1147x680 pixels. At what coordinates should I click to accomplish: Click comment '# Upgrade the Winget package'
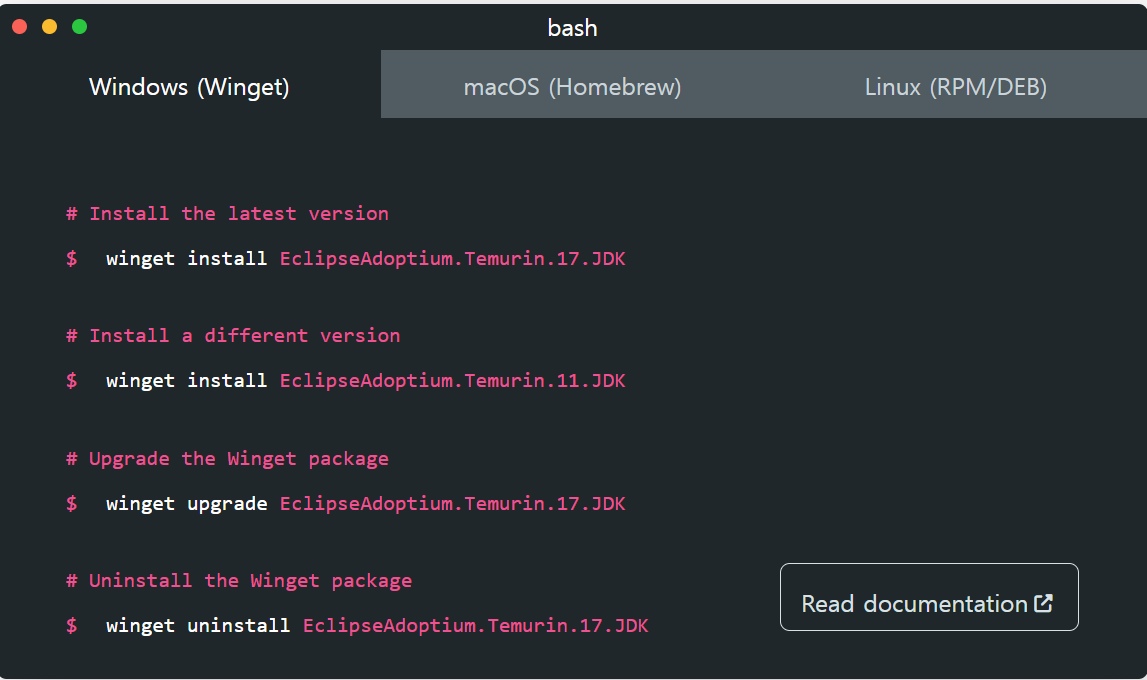[227, 458]
